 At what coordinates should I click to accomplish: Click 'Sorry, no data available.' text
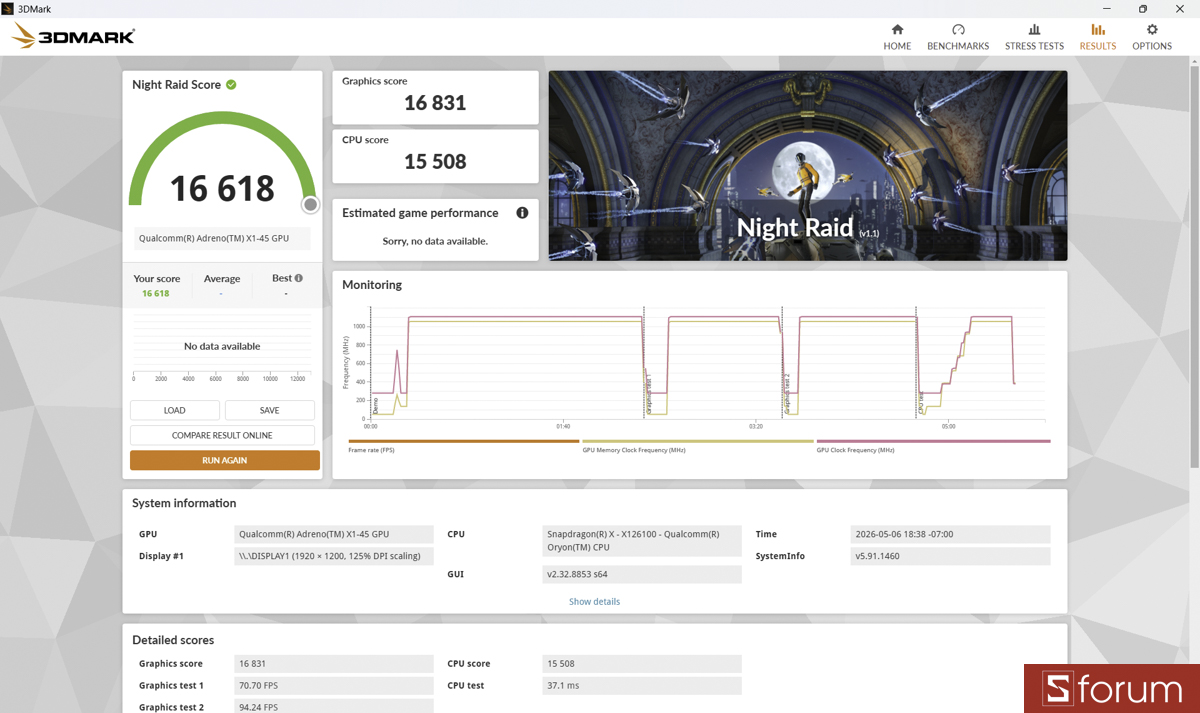pos(435,241)
